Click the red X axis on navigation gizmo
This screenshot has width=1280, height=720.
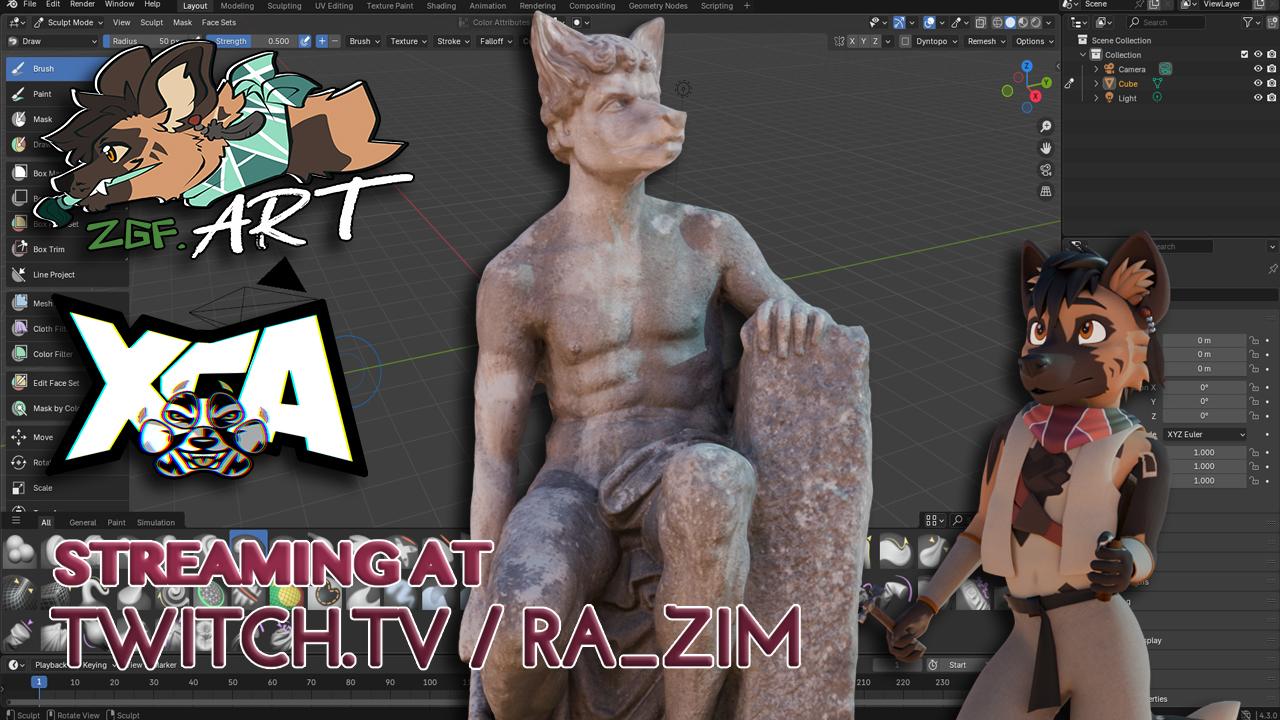tap(1036, 96)
